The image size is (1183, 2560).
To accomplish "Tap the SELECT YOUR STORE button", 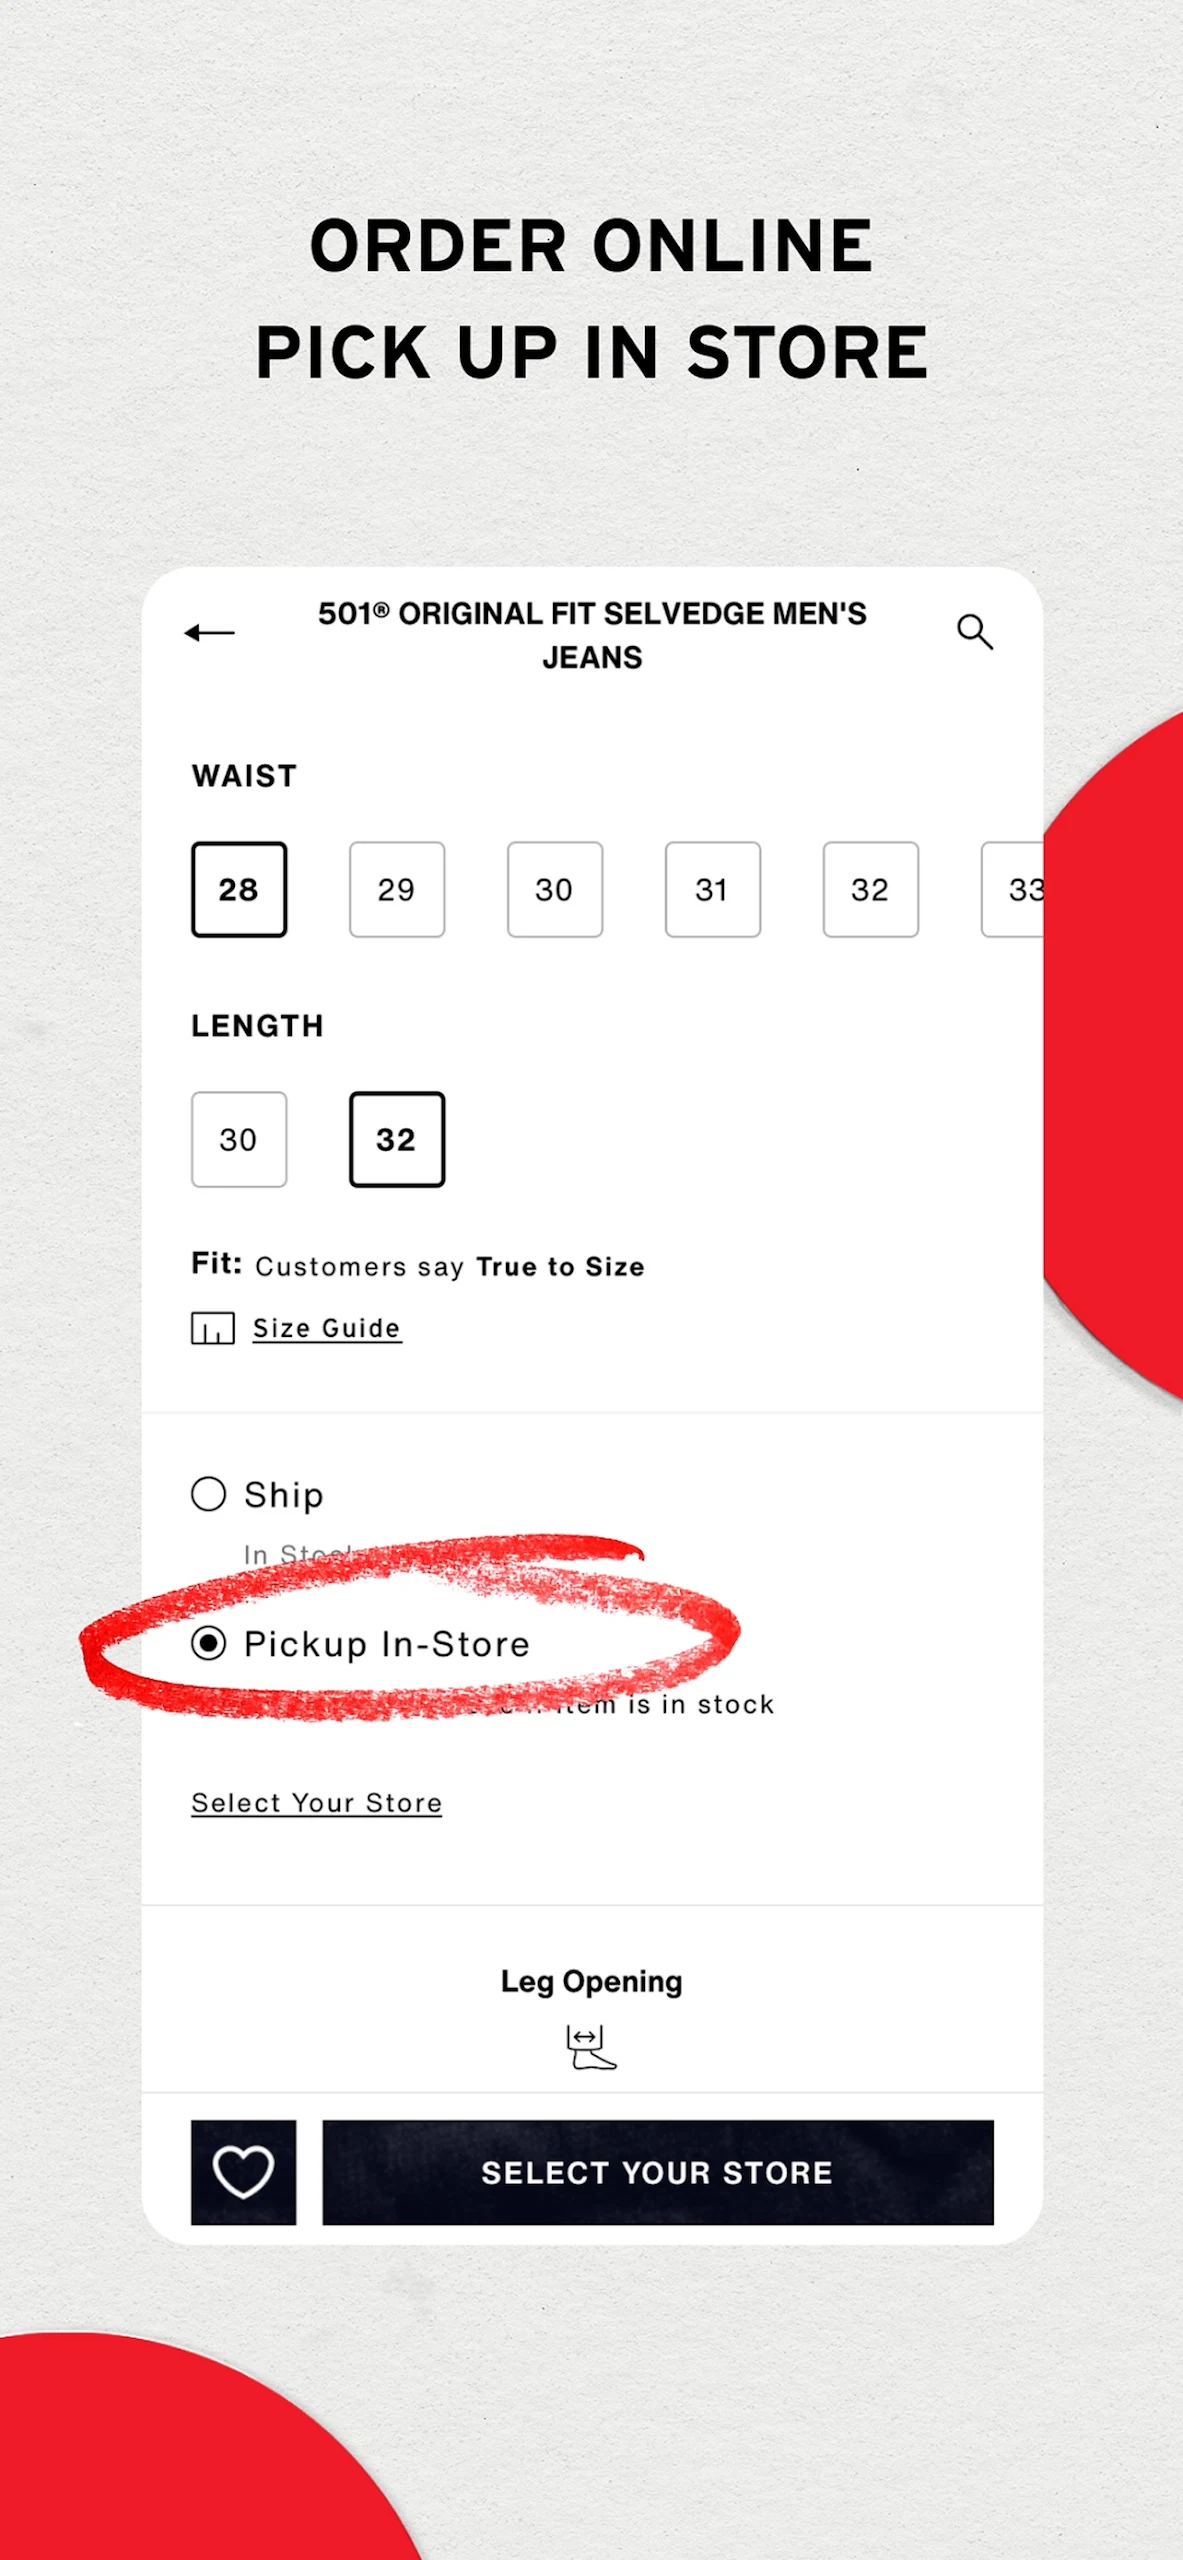I will click(x=658, y=2172).
